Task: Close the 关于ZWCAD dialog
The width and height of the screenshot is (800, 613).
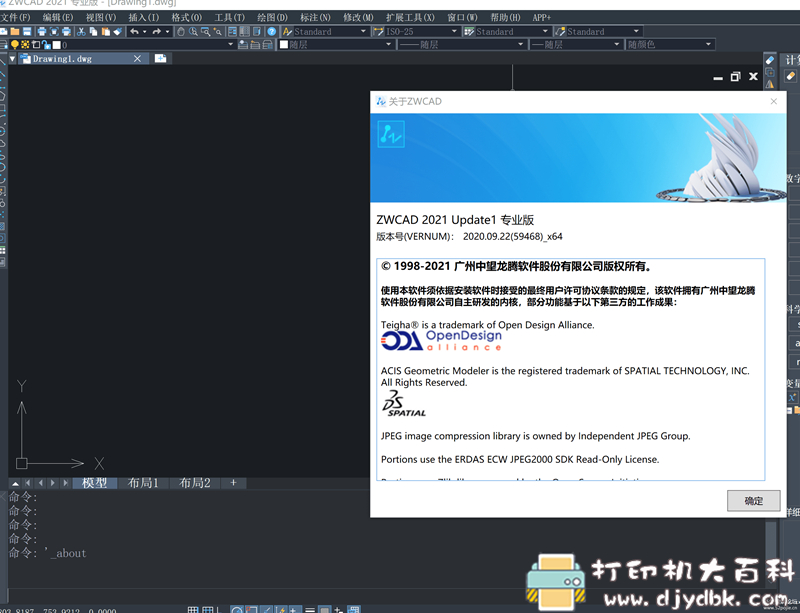Action: click(773, 102)
